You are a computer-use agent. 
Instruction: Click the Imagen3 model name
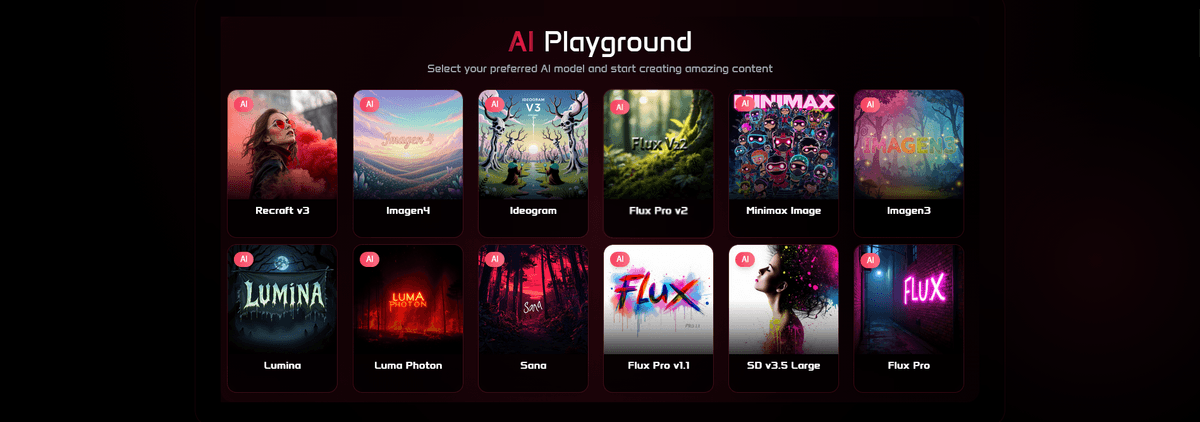point(909,211)
